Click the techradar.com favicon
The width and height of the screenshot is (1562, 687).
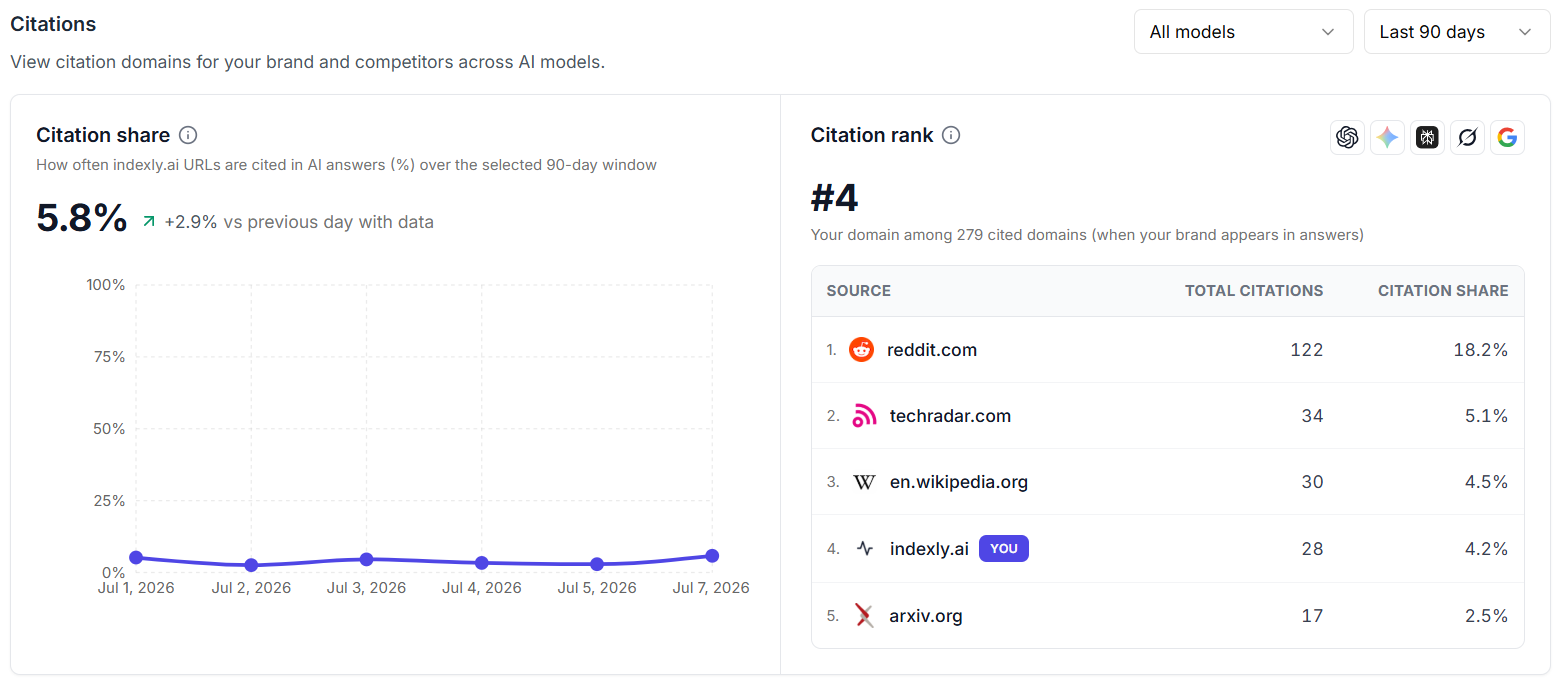864,416
